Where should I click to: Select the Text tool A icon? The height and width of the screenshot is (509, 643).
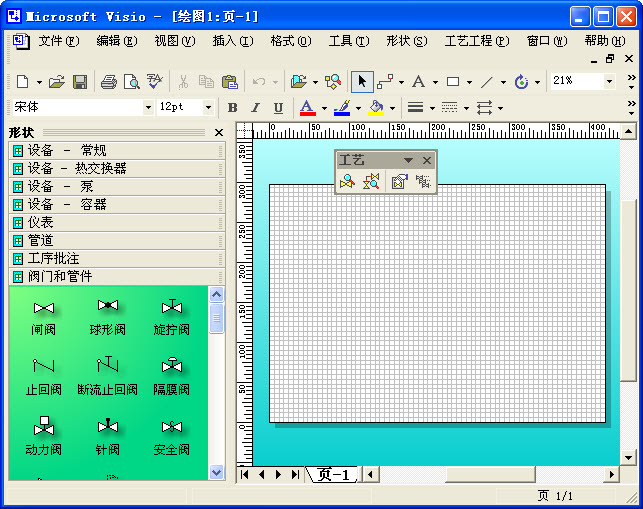(418, 82)
